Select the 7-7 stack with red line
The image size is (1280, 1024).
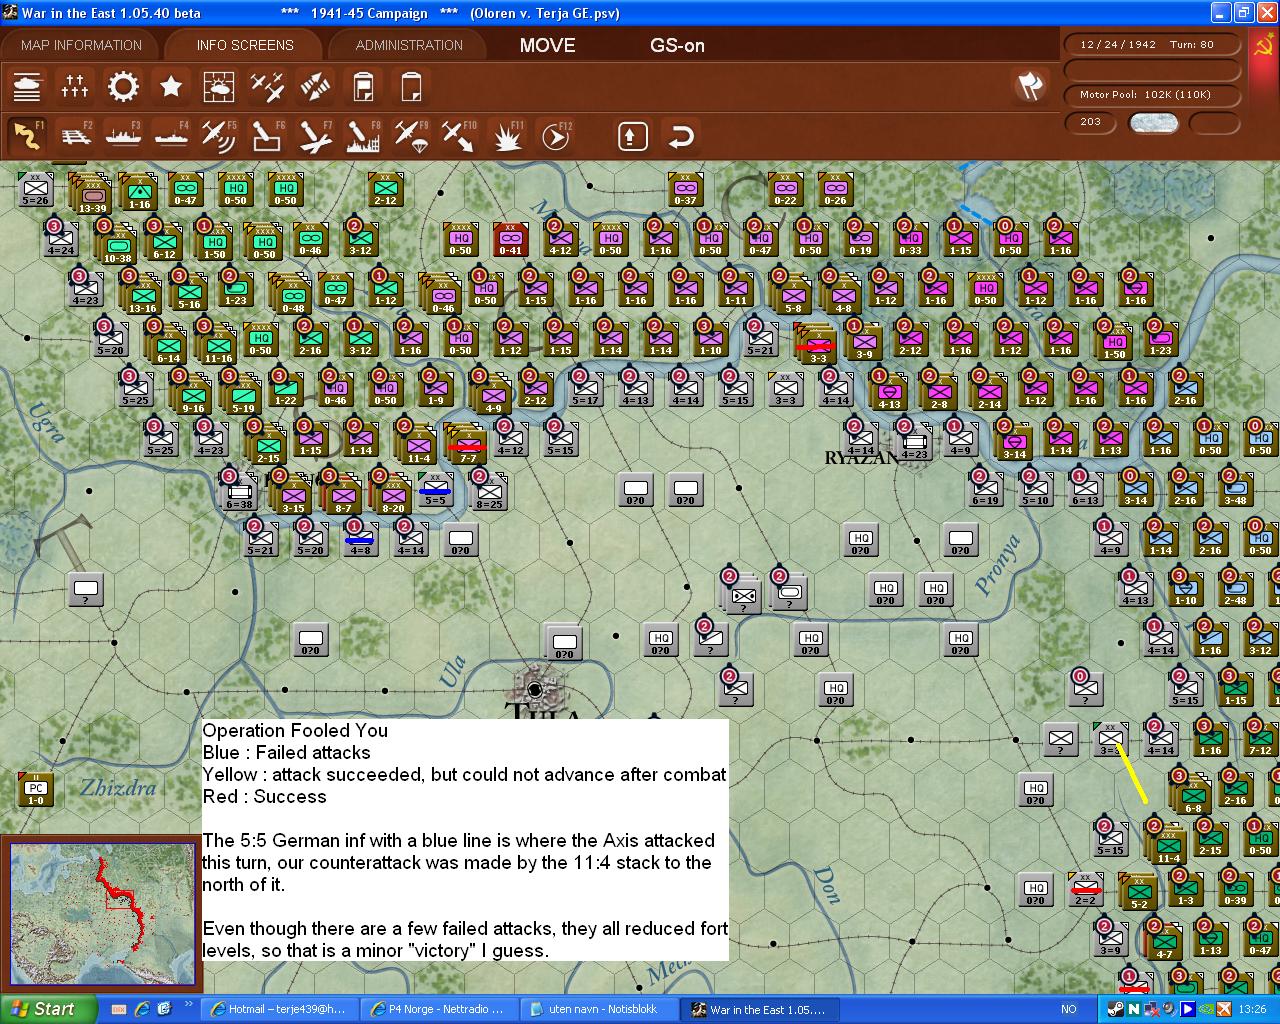click(x=466, y=442)
